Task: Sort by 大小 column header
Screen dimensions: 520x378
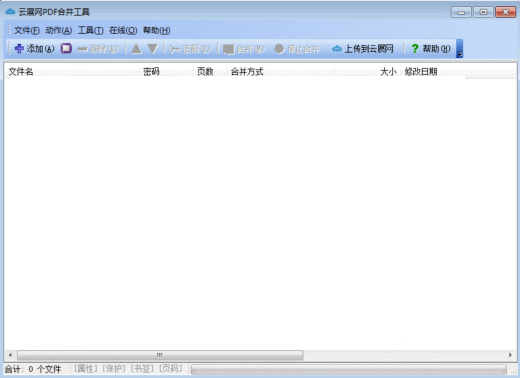Action: 366,71
